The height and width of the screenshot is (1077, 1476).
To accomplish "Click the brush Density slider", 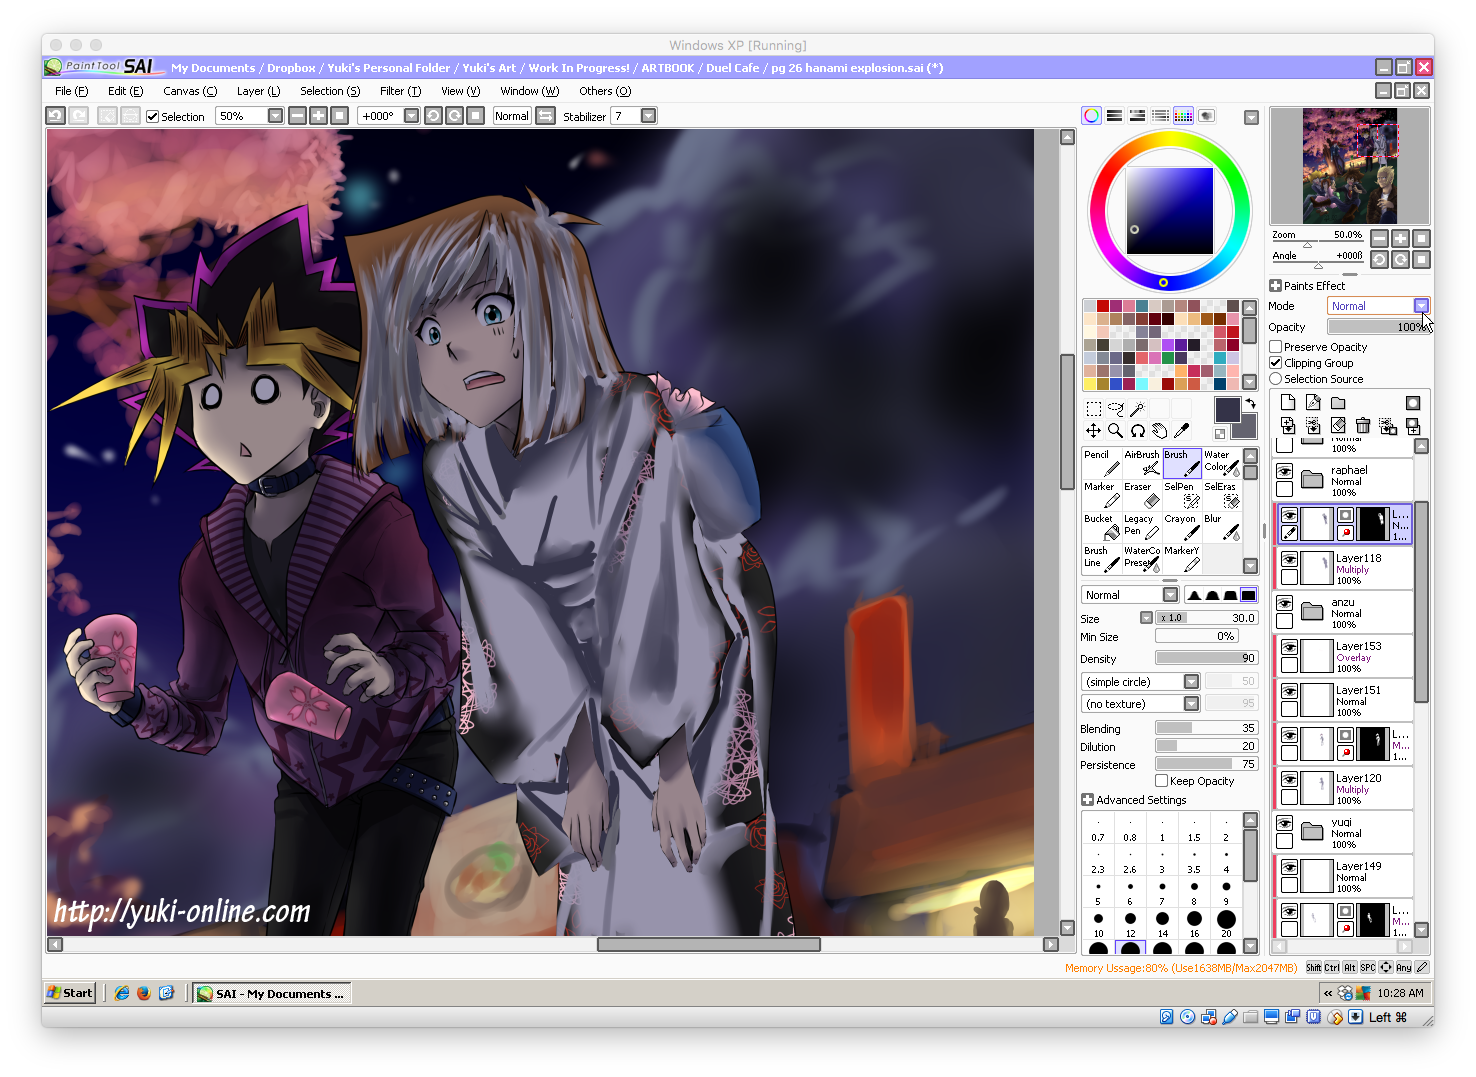I will click(x=1206, y=658).
